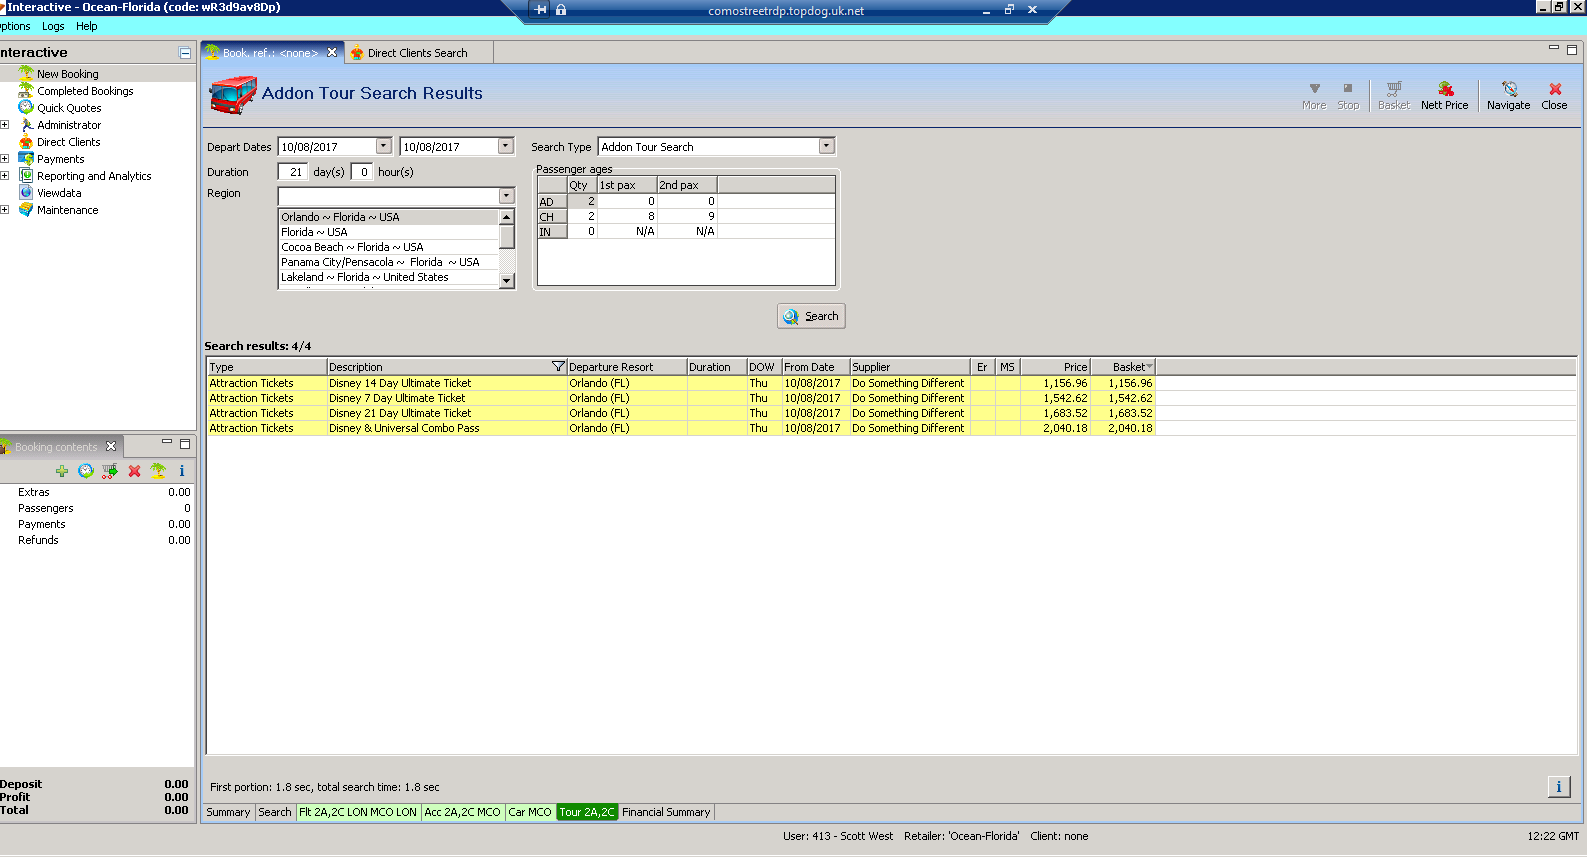Click the filter icon on Description column
Viewport: 1587px width, 857px height.
(x=558, y=367)
